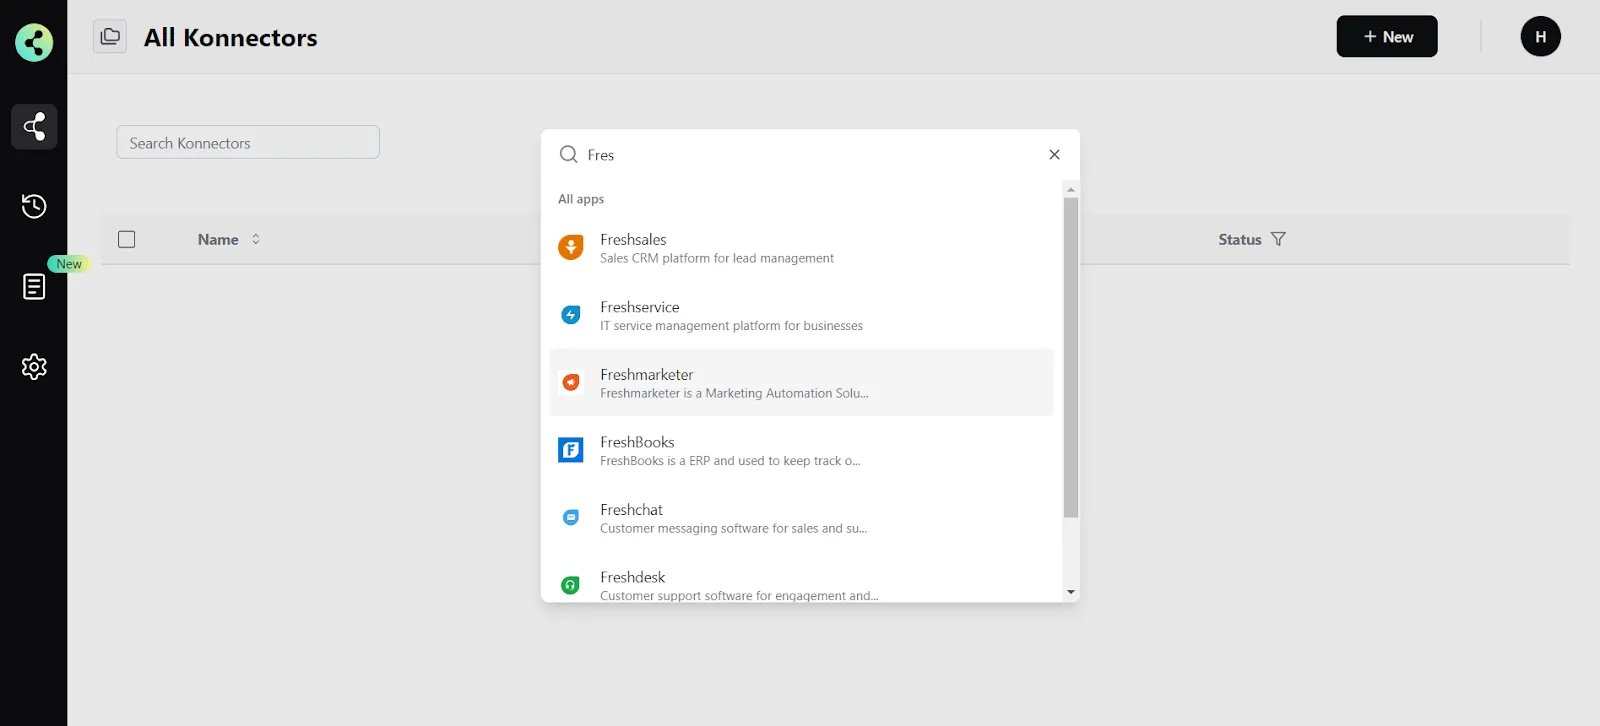Click the Status filter funnel icon

coord(1278,239)
